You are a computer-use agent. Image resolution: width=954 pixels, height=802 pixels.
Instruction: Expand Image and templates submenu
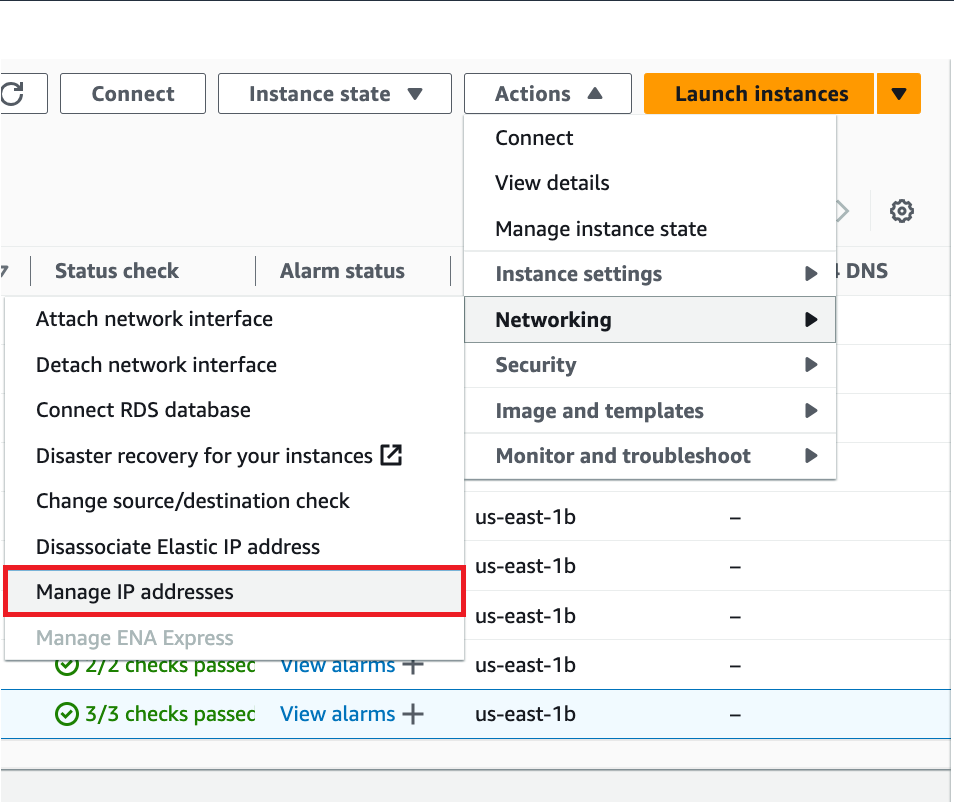[x=650, y=411]
